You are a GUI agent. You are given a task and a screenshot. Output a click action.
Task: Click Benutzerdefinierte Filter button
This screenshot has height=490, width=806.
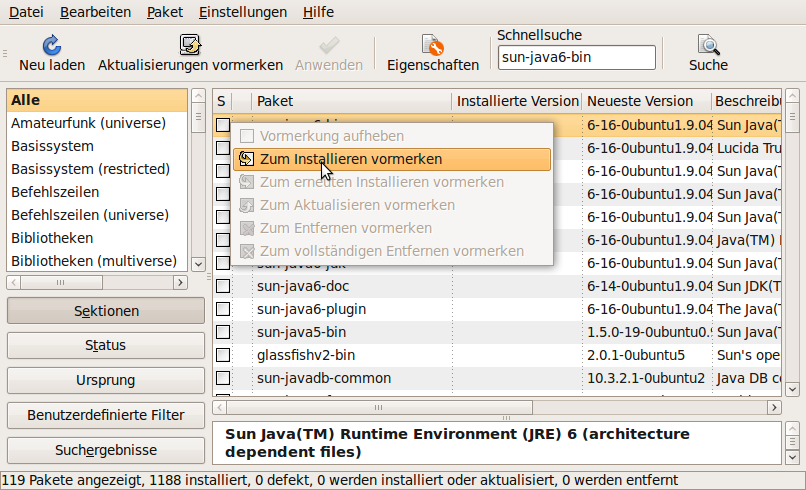(x=106, y=415)
